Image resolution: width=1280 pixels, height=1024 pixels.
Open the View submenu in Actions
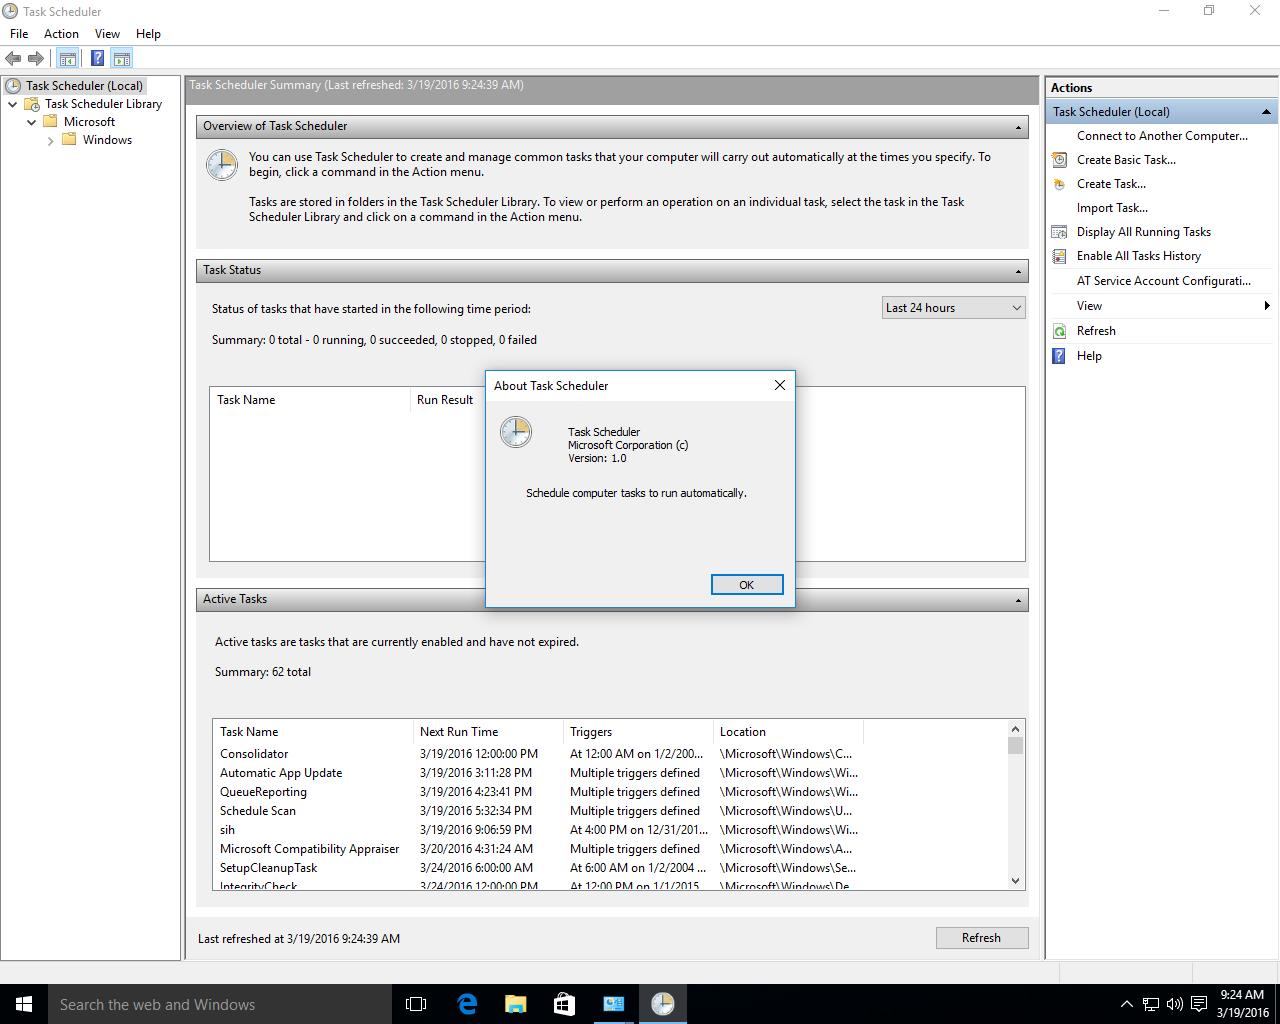point(1163,306)
